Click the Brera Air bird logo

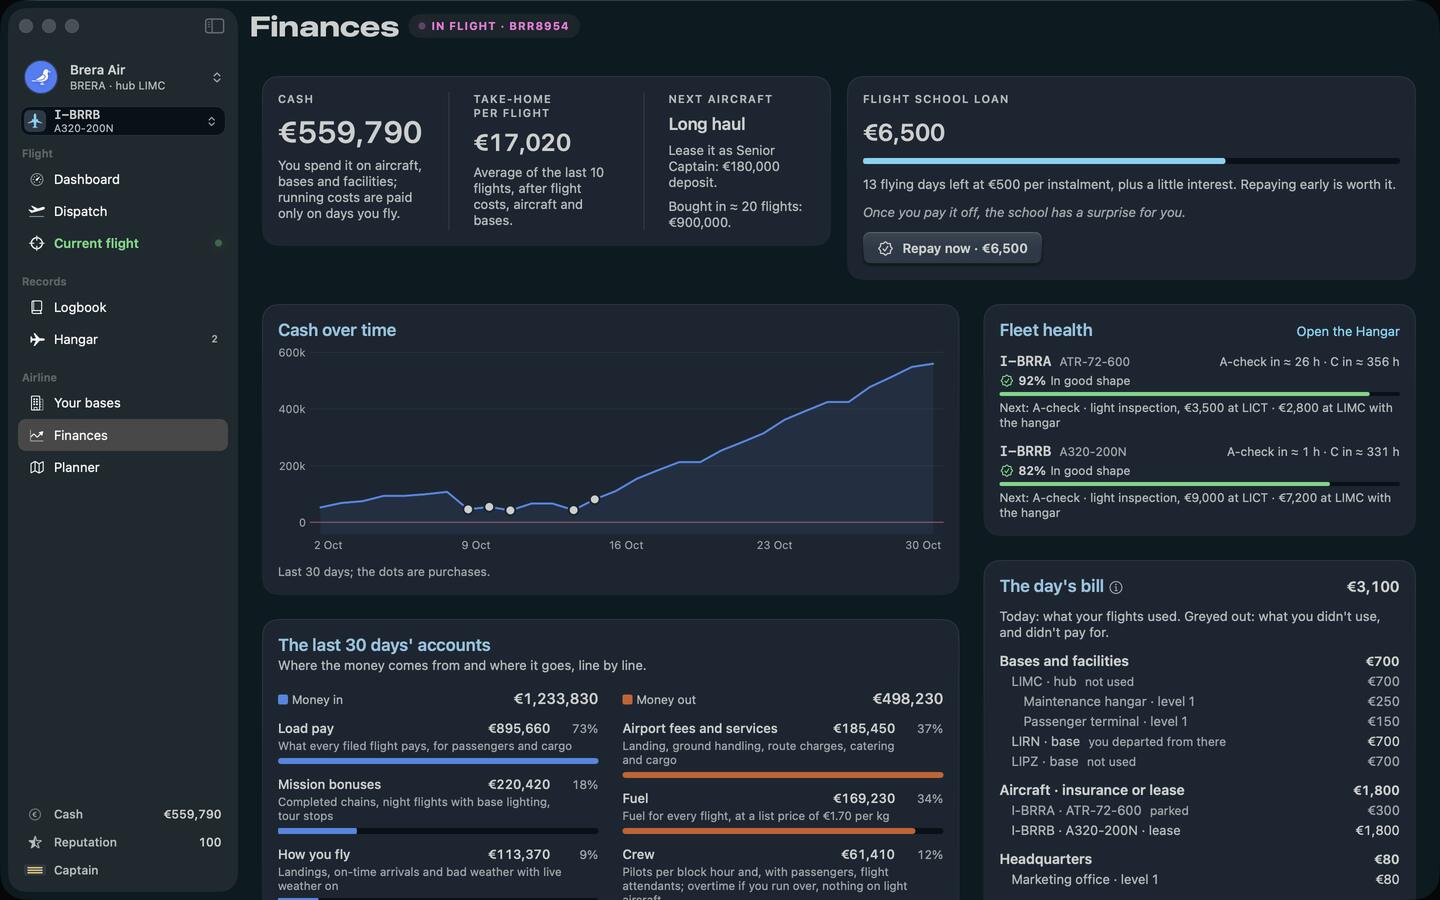click(41, 77)
